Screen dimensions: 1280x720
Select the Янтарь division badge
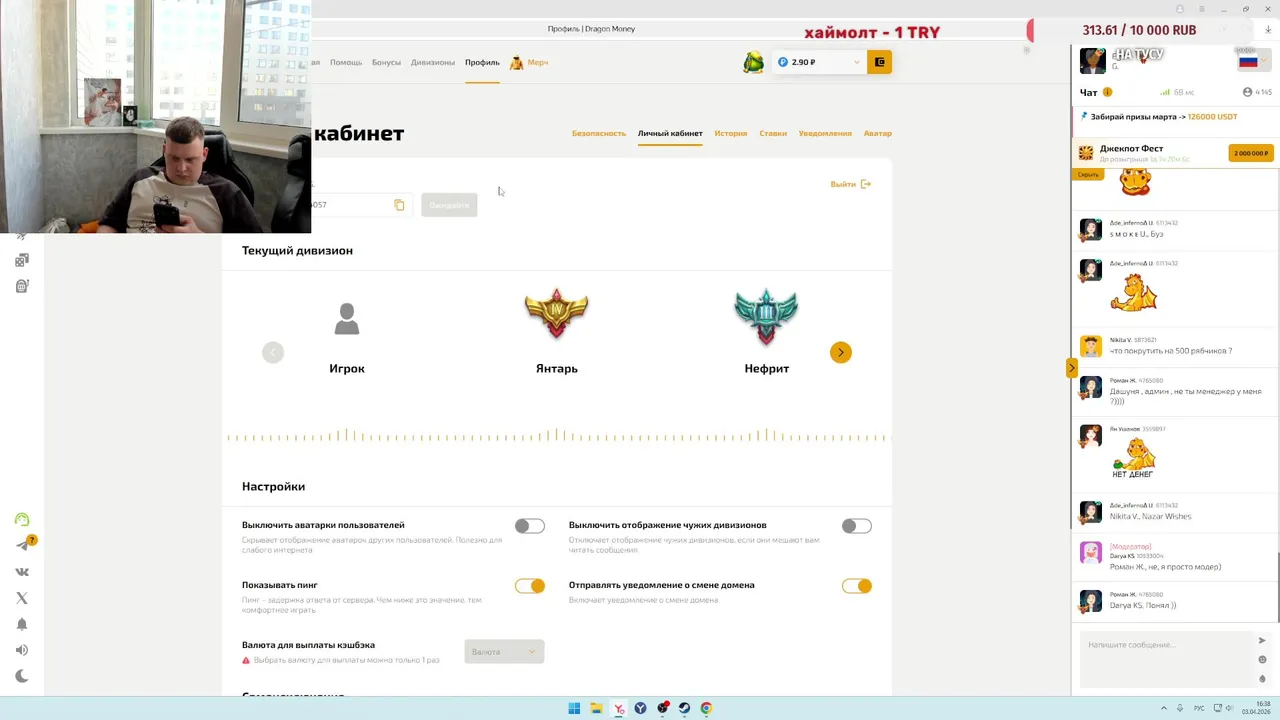557,316
